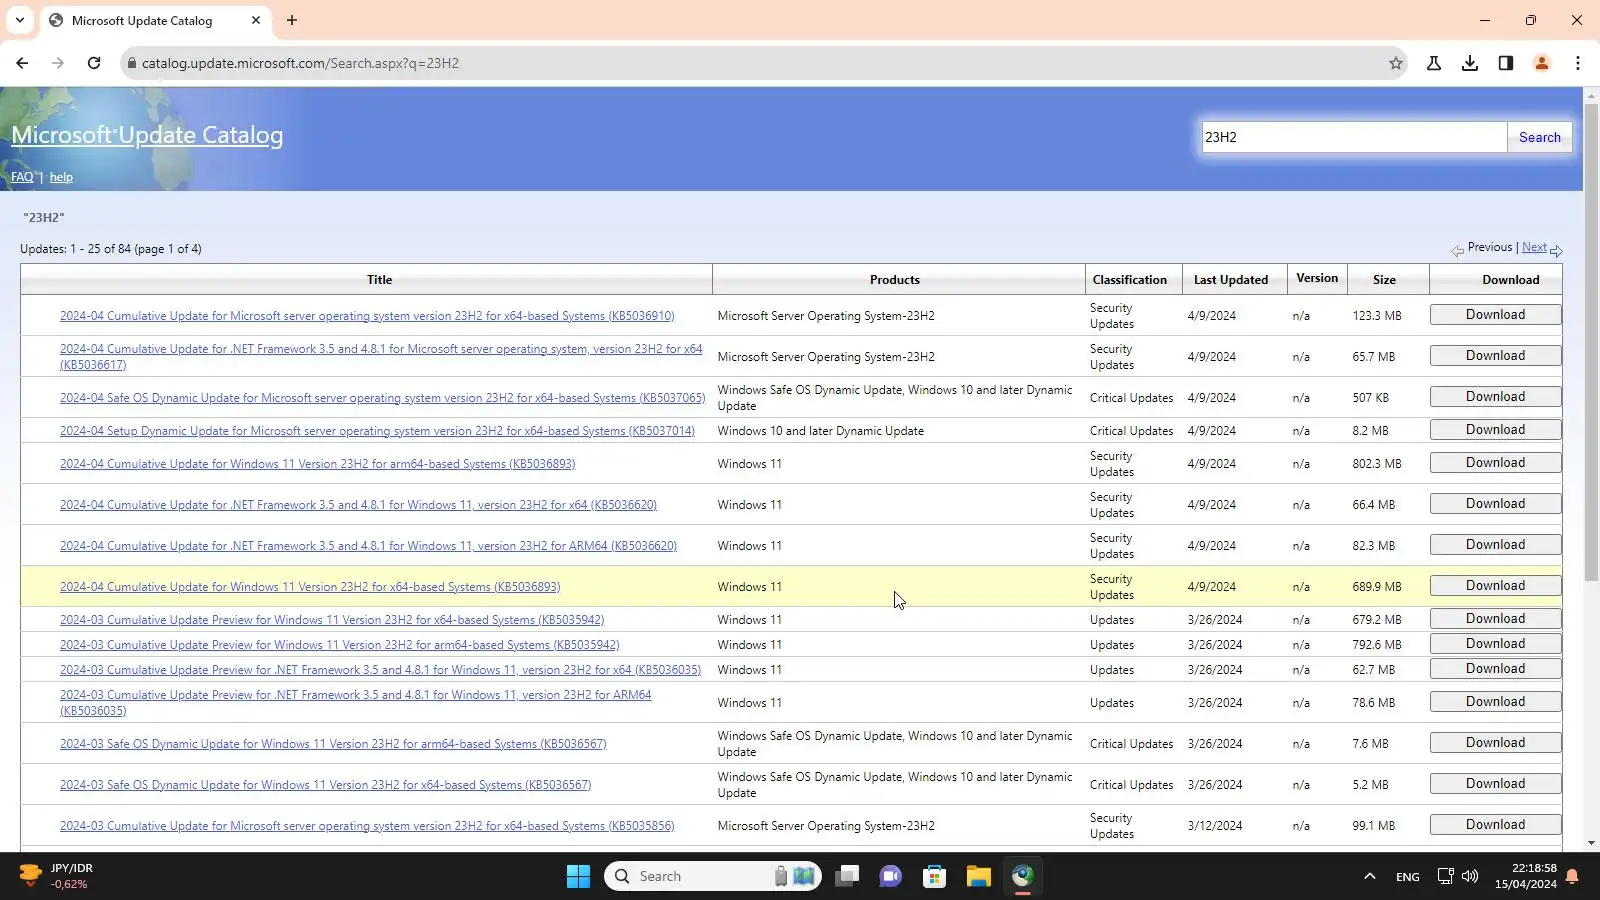
Task: Open the Windows Start menu
Action: pos(578,876)
